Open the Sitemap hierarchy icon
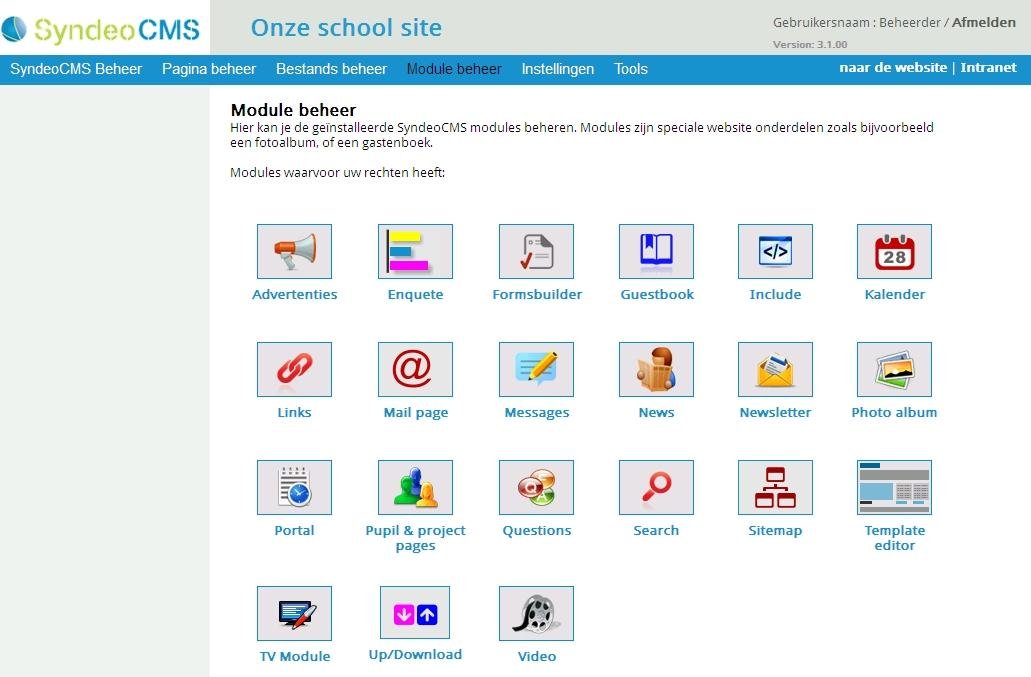1031x677 pixels. coord(775,488)
